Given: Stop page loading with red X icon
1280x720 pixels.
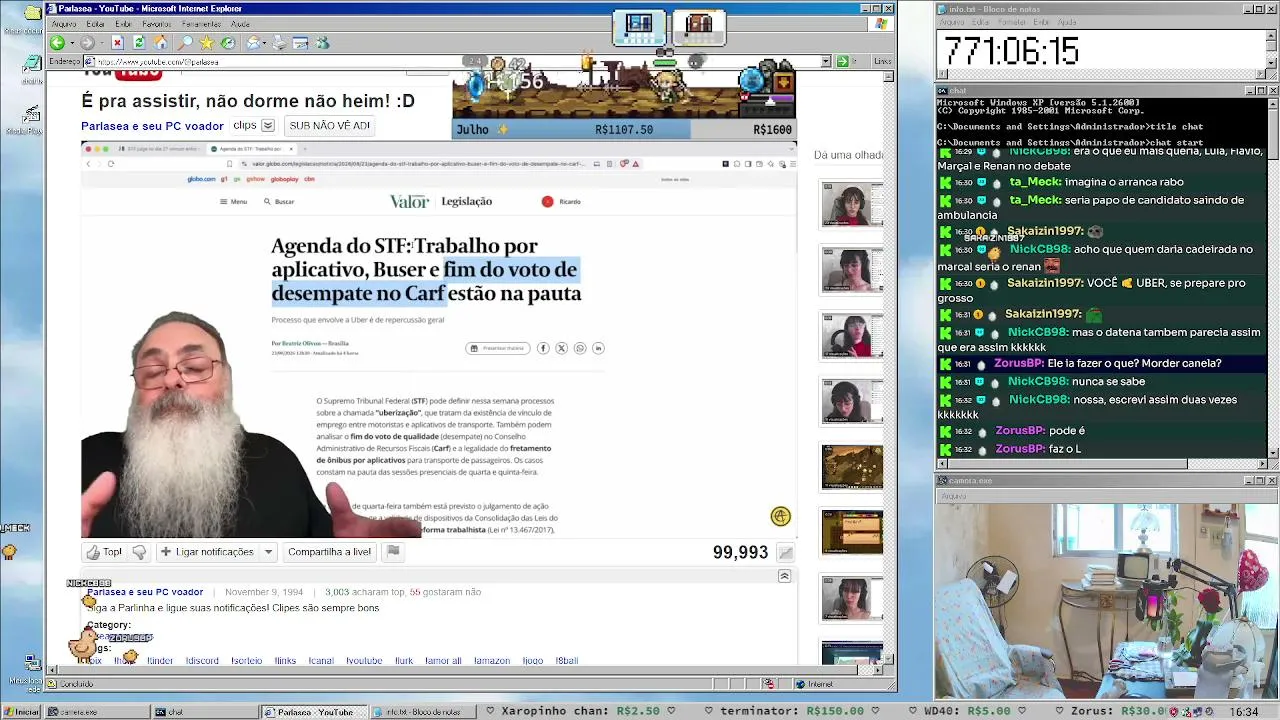Looking at the screenshot, I should [117, 43].
